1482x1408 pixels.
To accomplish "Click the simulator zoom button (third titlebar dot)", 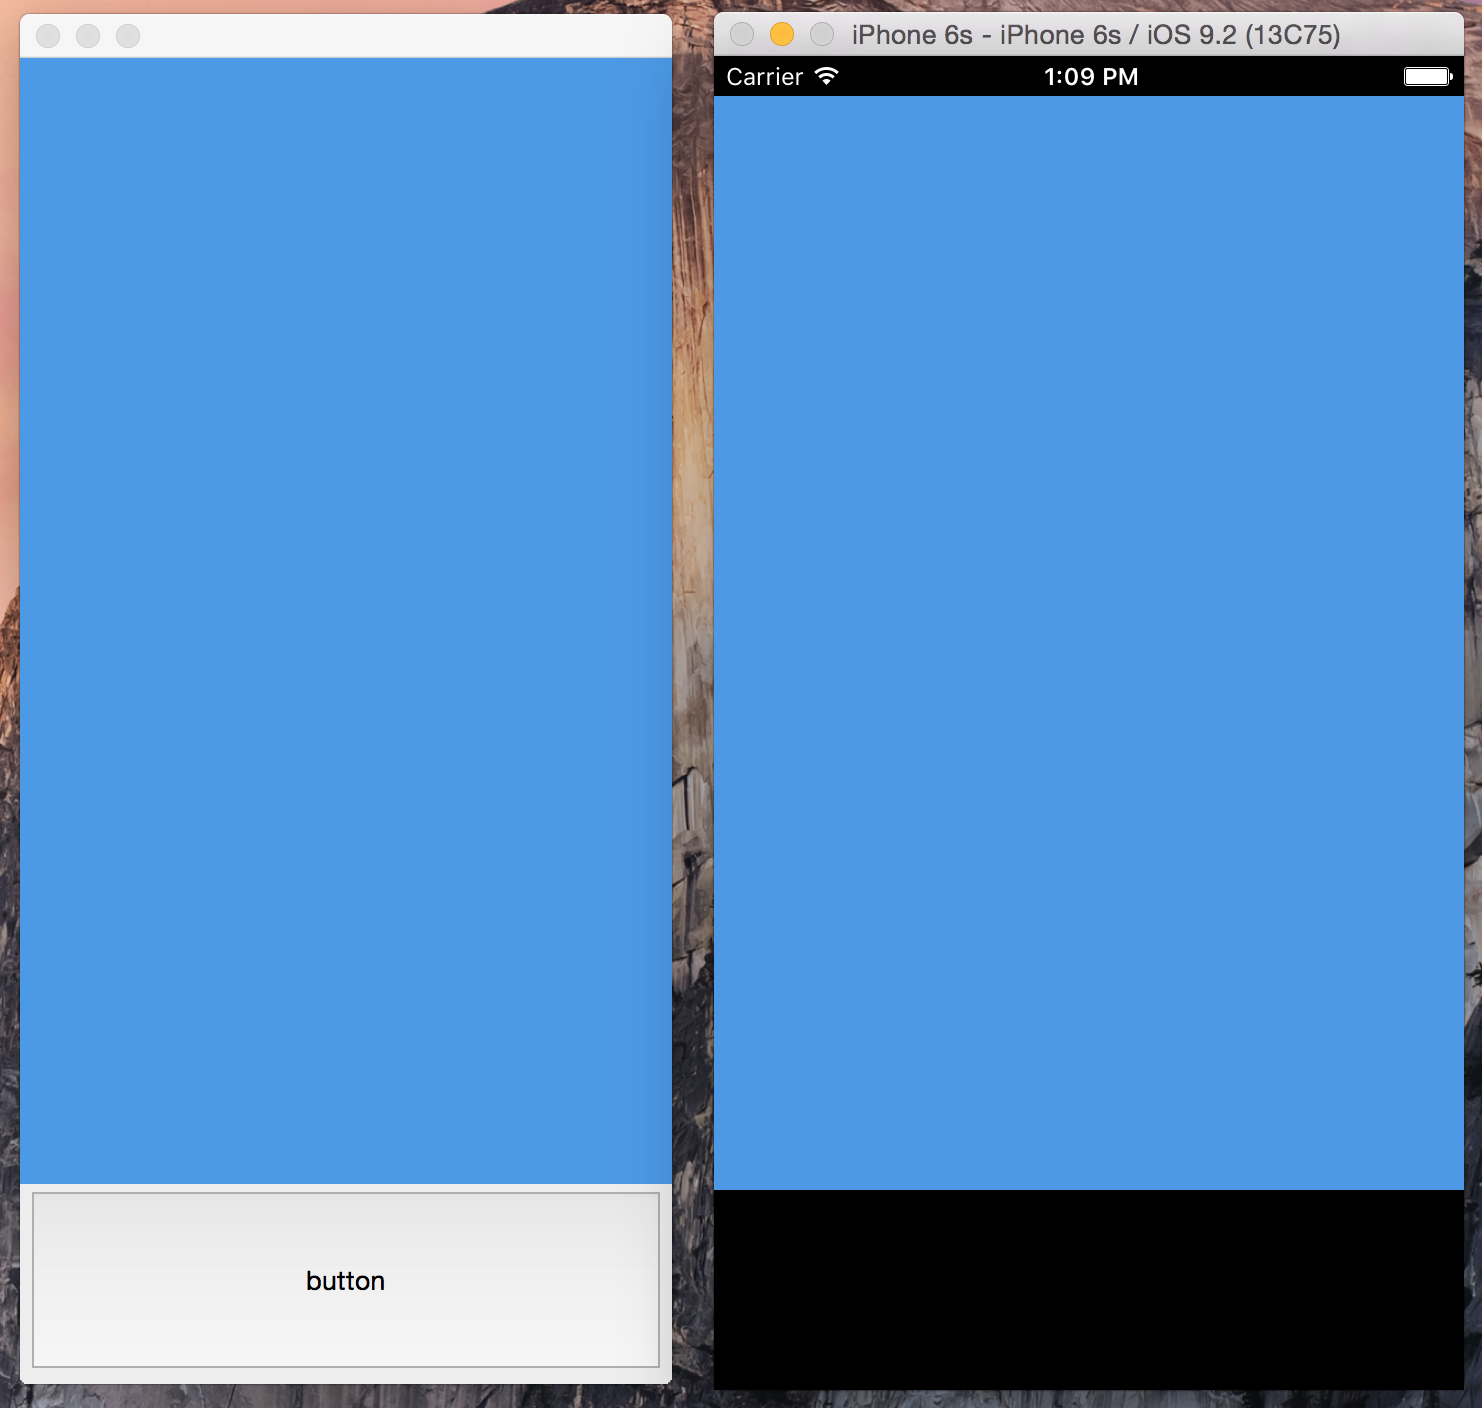I will [822, 35].
